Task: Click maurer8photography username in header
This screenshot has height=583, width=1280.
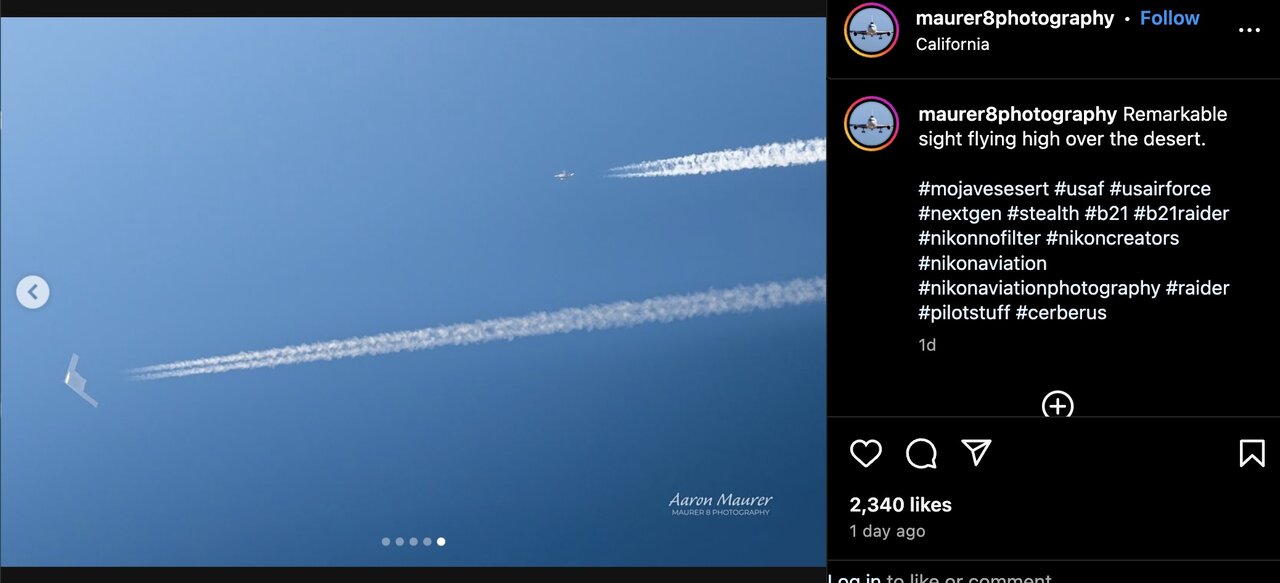Action: [1014, 18]
